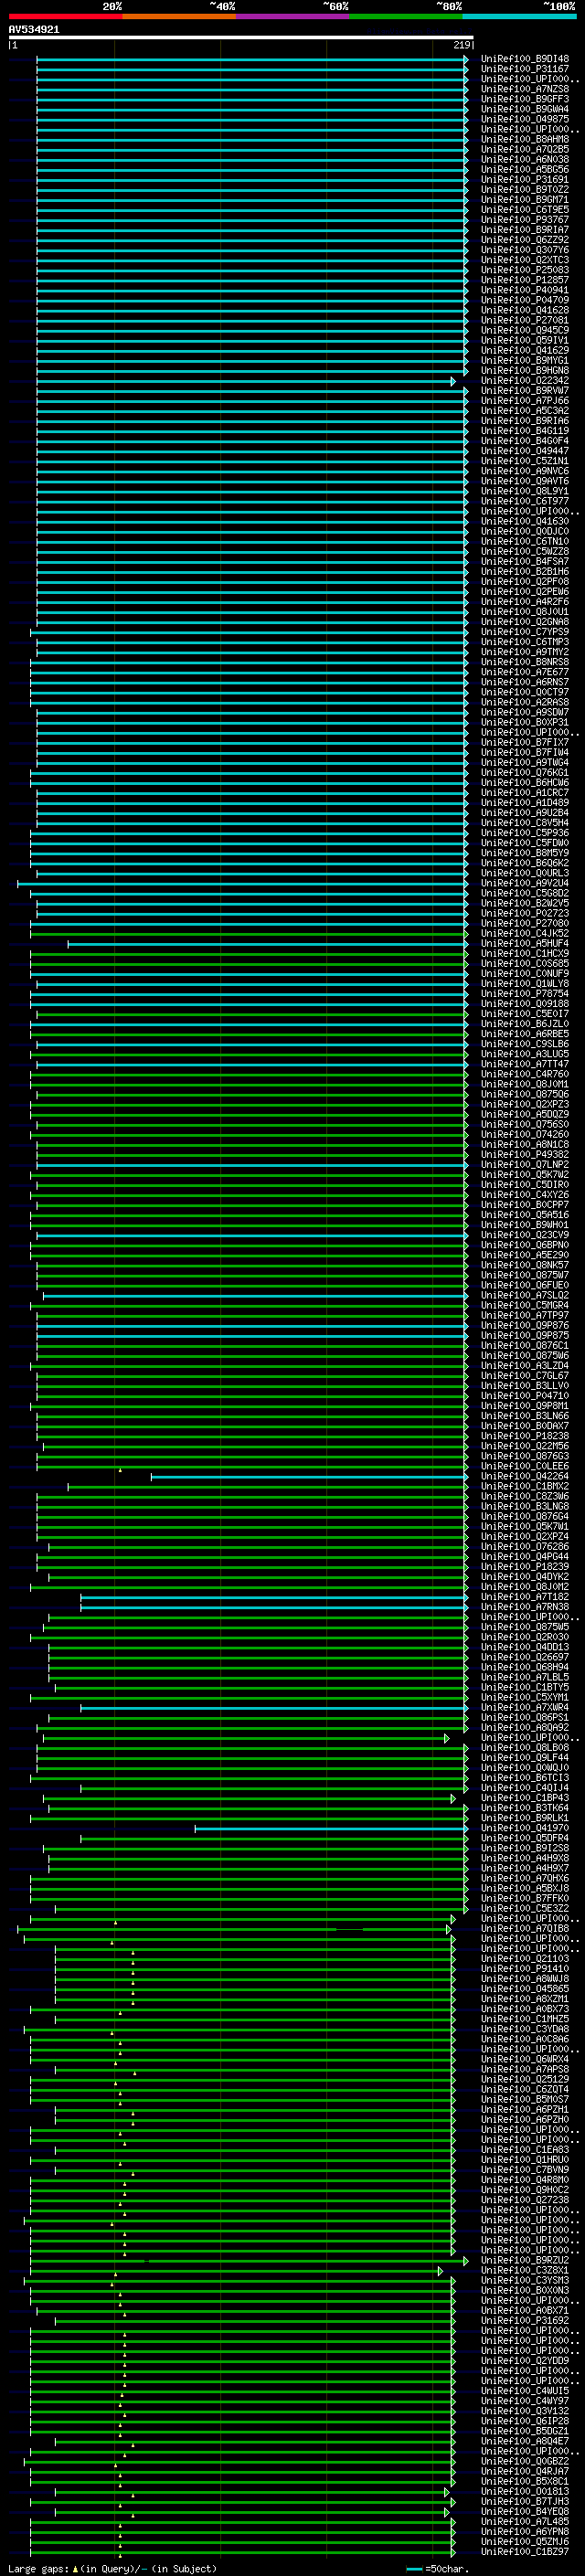
Task: Select hit UniRef100_C4WUI5
Action: point(524,2390)
